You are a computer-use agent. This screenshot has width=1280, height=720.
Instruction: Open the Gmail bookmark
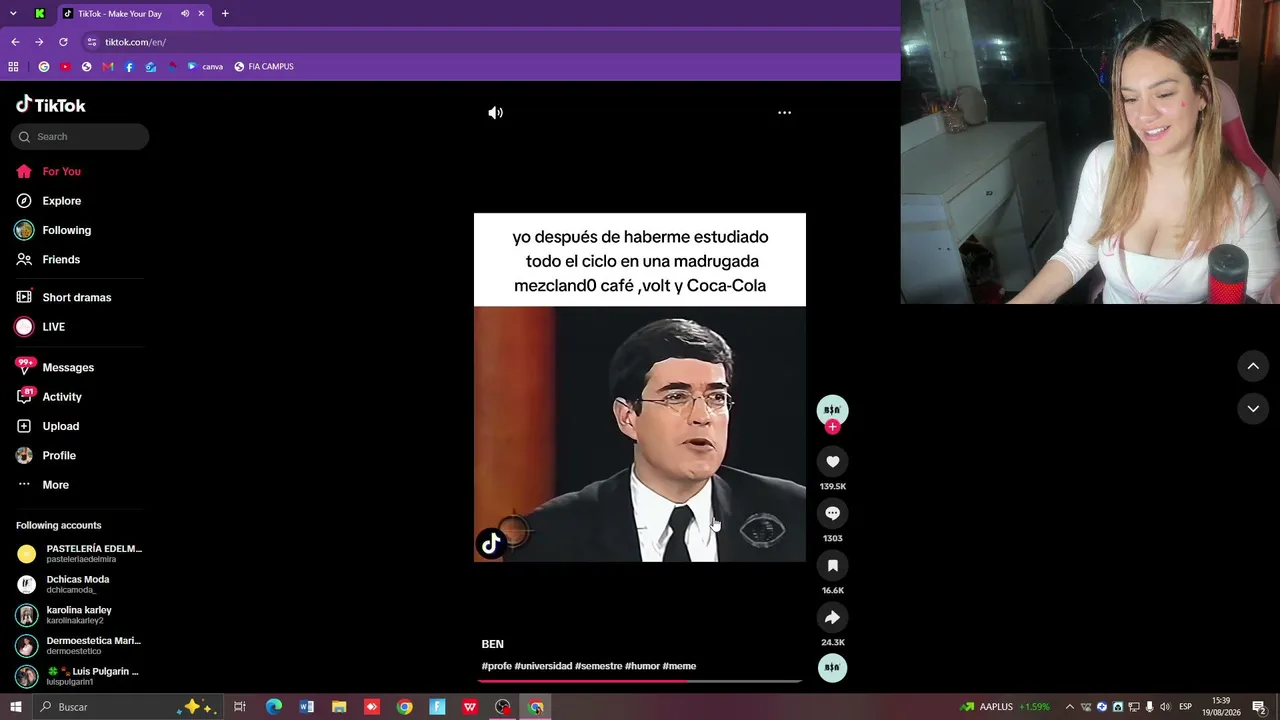coord(108,67)
